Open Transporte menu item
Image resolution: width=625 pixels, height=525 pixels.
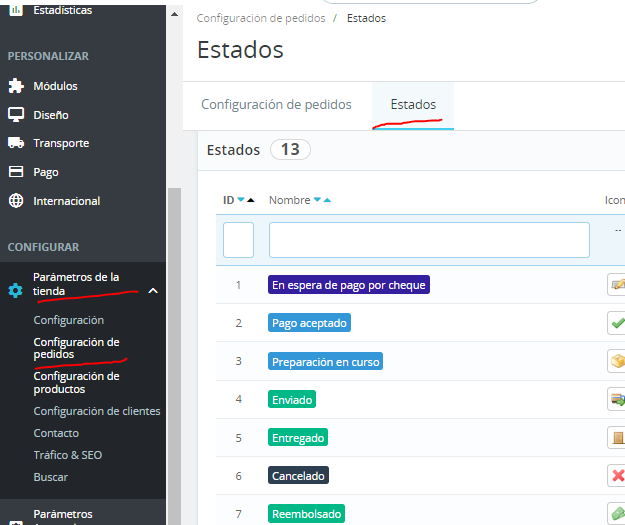tap(61, 143)
